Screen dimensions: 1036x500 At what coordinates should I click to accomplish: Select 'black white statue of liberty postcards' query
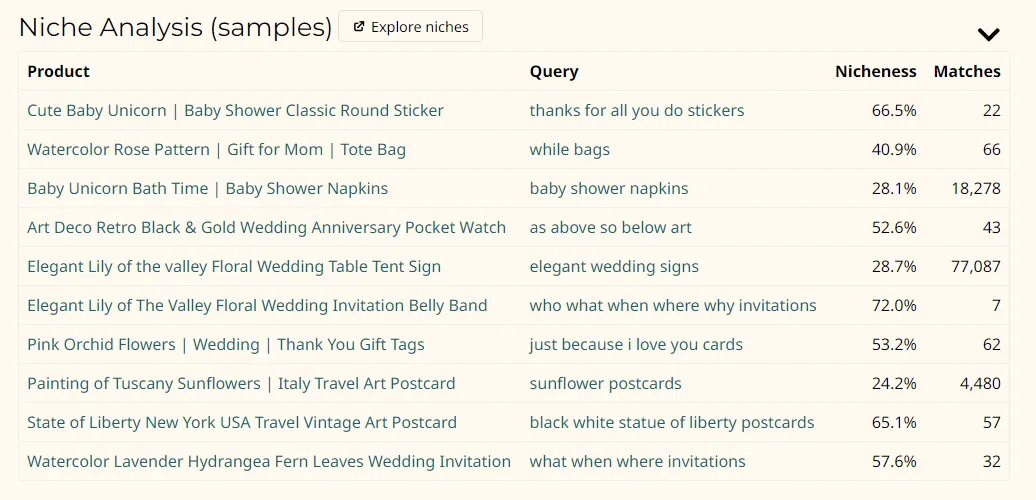click(x=672, y=422)
